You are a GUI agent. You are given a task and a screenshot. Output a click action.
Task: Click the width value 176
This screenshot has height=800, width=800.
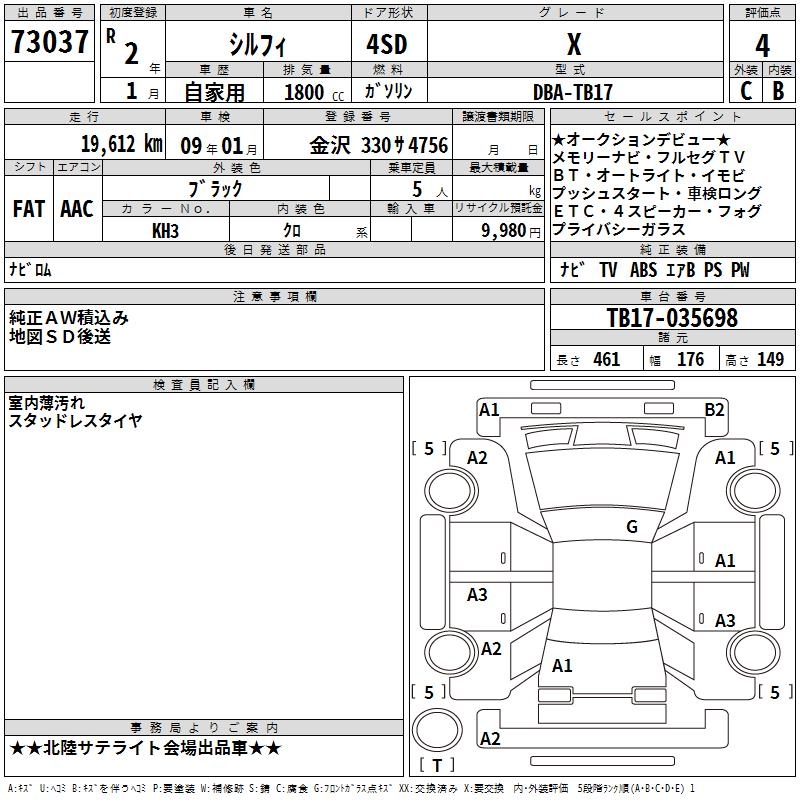[x=690, y=359]
